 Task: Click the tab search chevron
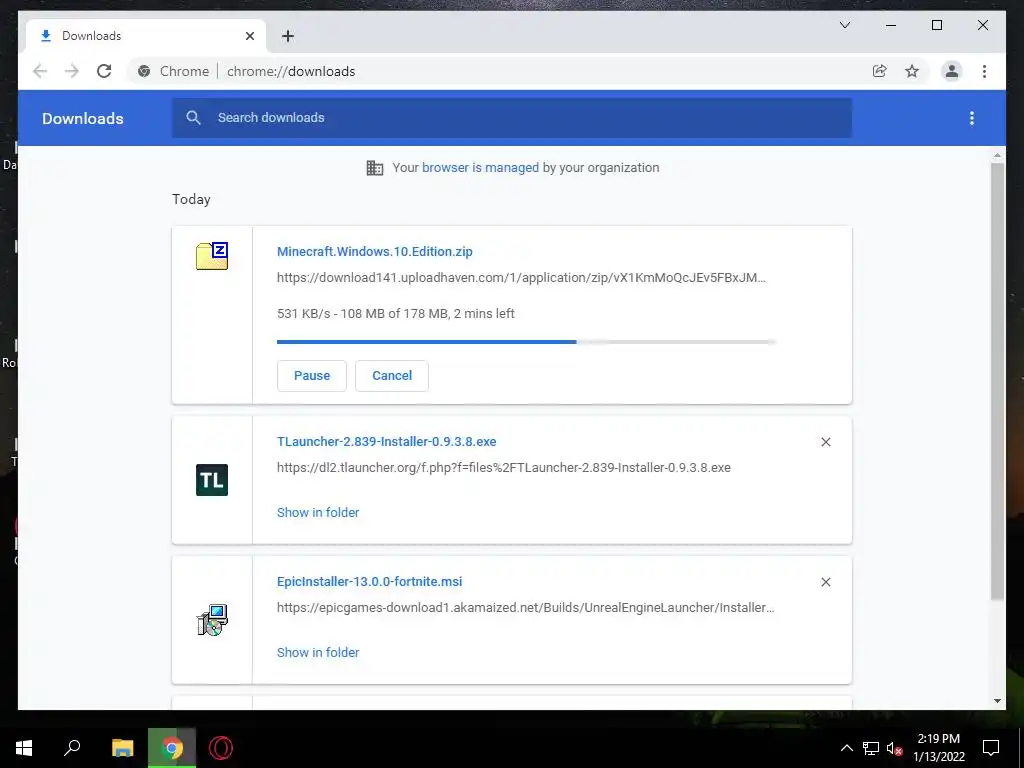[x=844, y=25]
